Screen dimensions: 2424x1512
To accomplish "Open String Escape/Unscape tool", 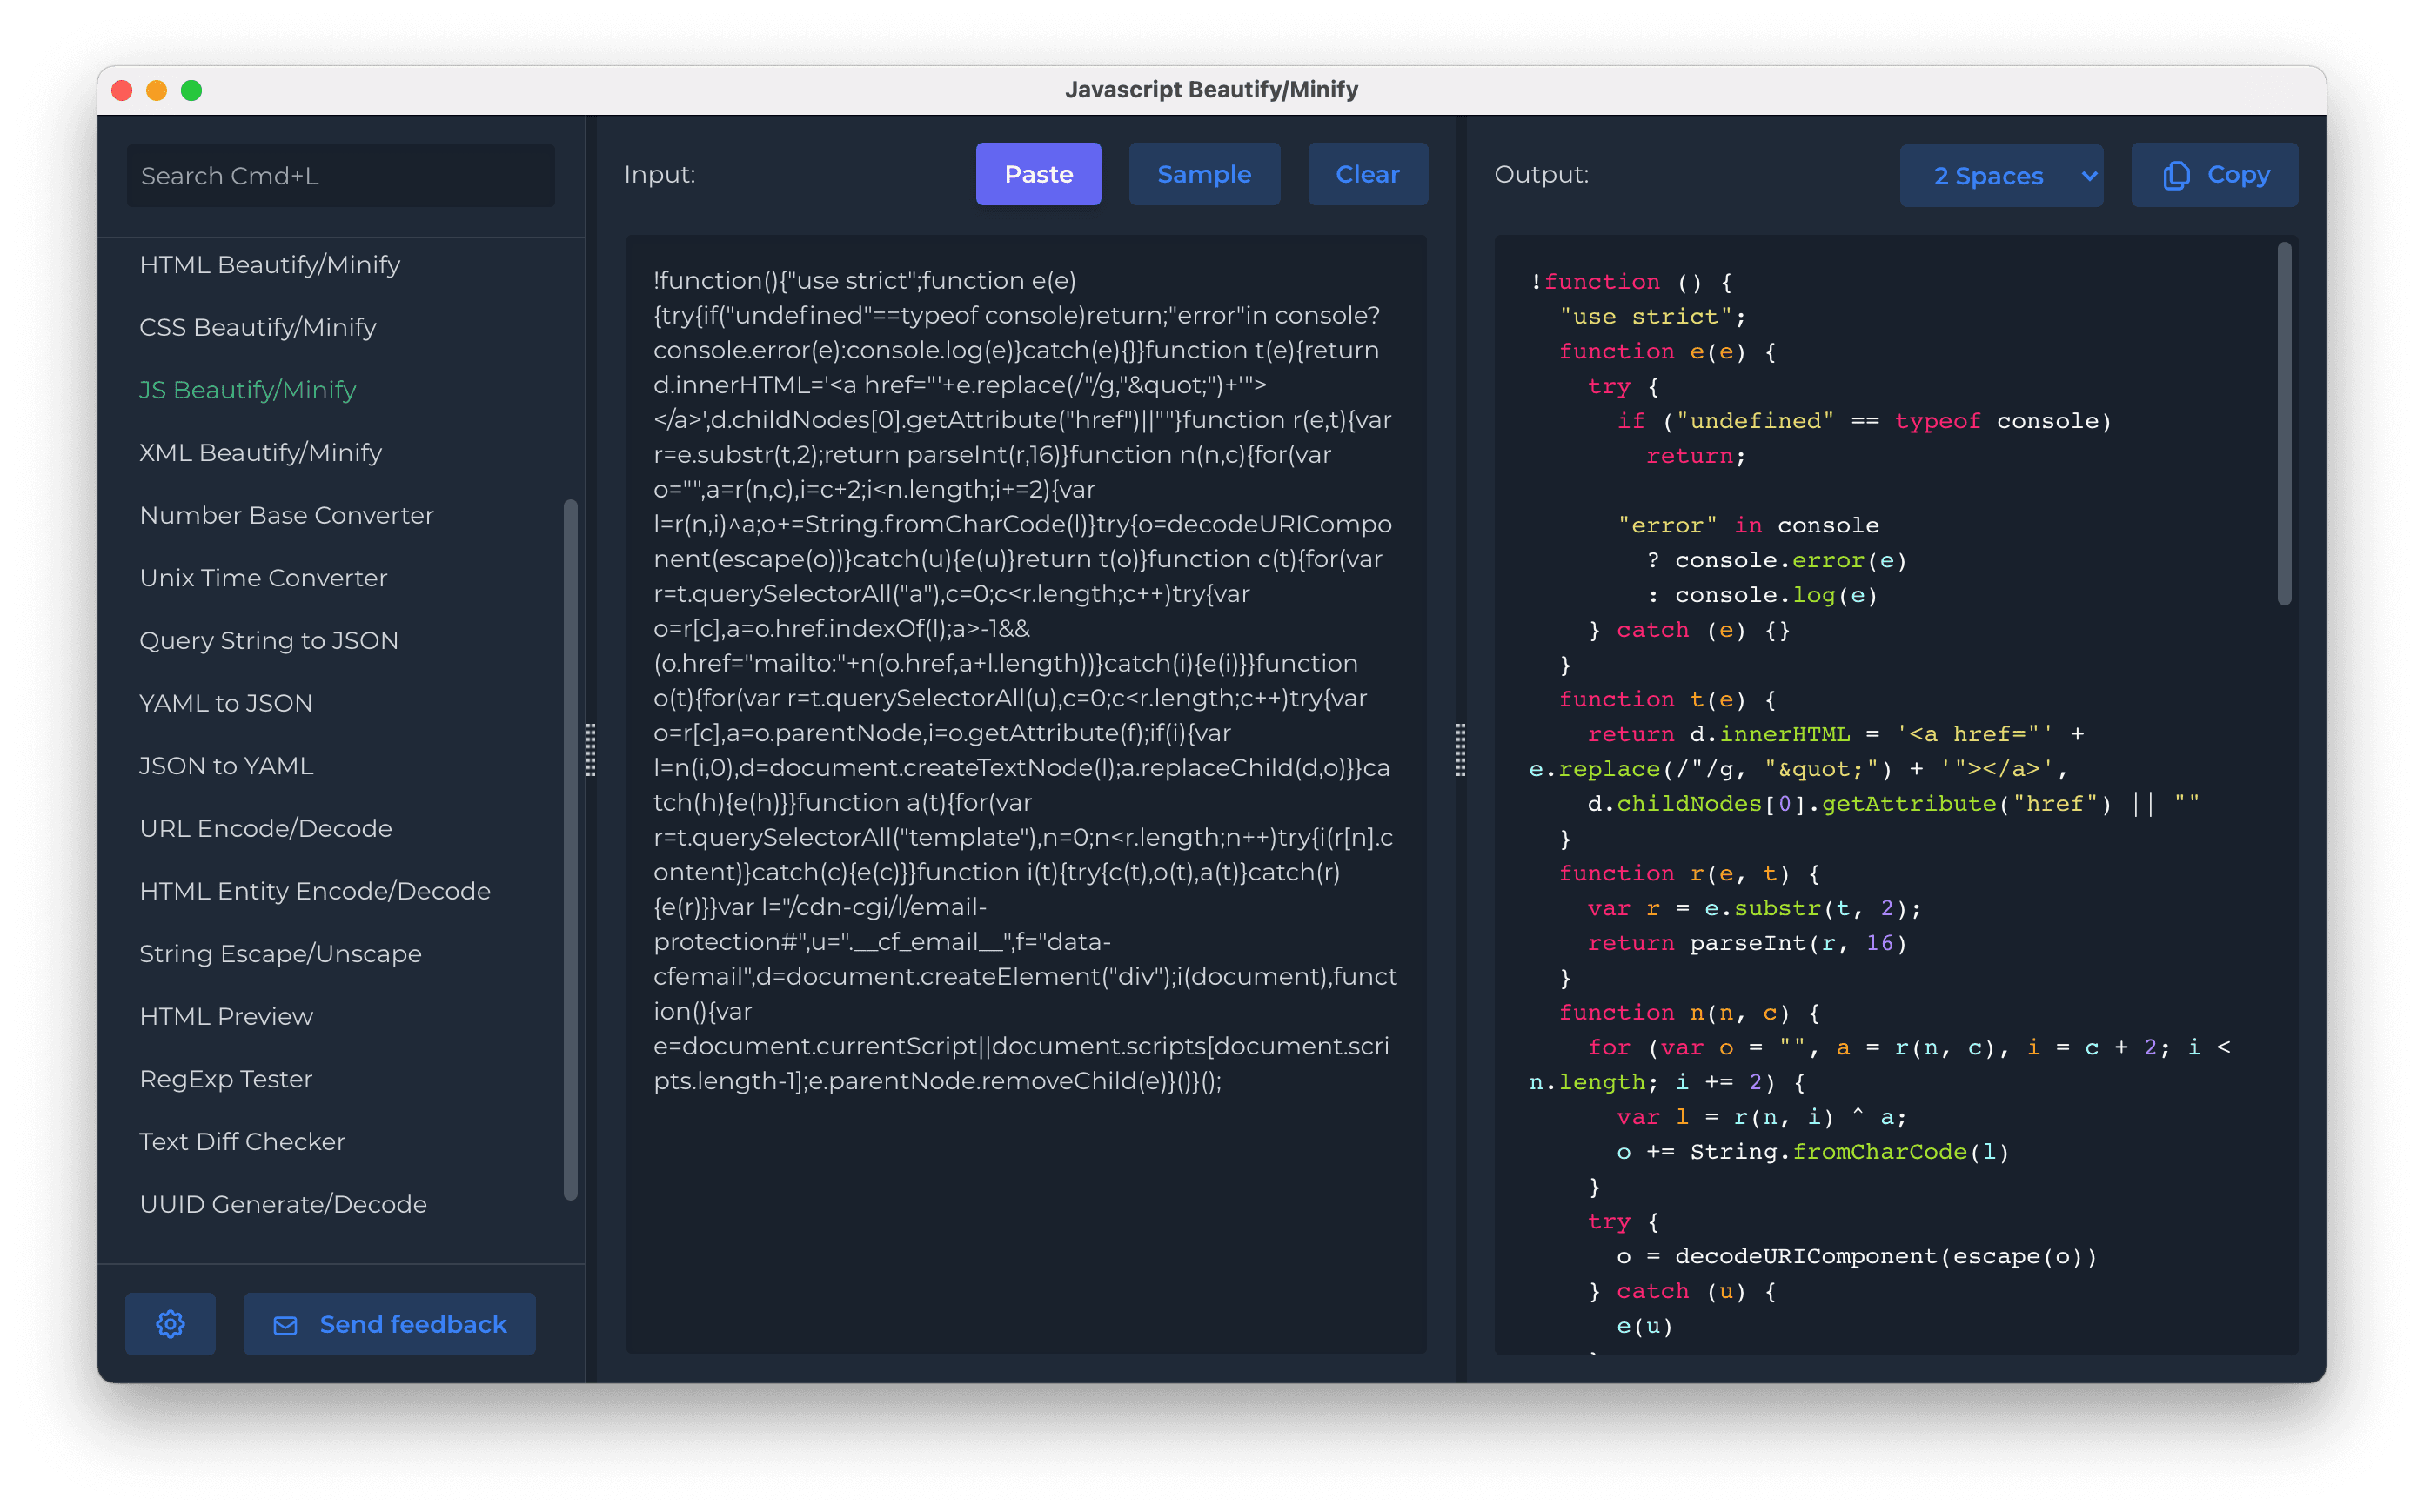I will 281,954.
